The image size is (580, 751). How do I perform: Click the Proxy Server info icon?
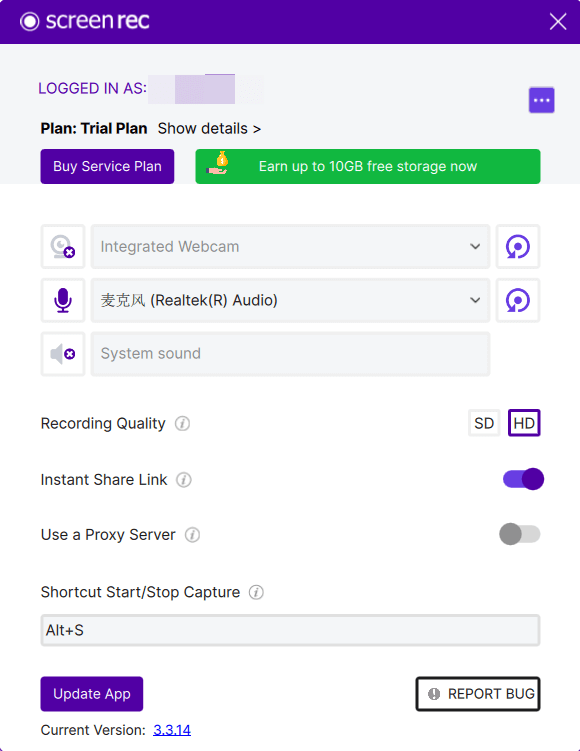193,535
